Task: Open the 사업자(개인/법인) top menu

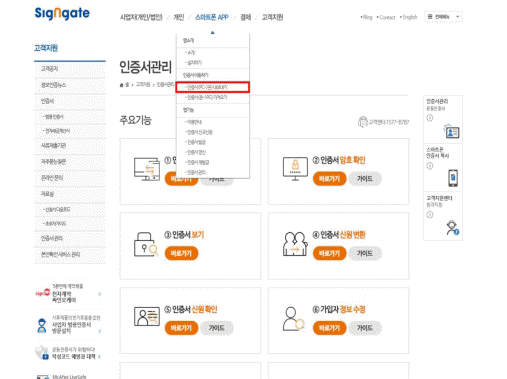Action: [x=141, y=17]
